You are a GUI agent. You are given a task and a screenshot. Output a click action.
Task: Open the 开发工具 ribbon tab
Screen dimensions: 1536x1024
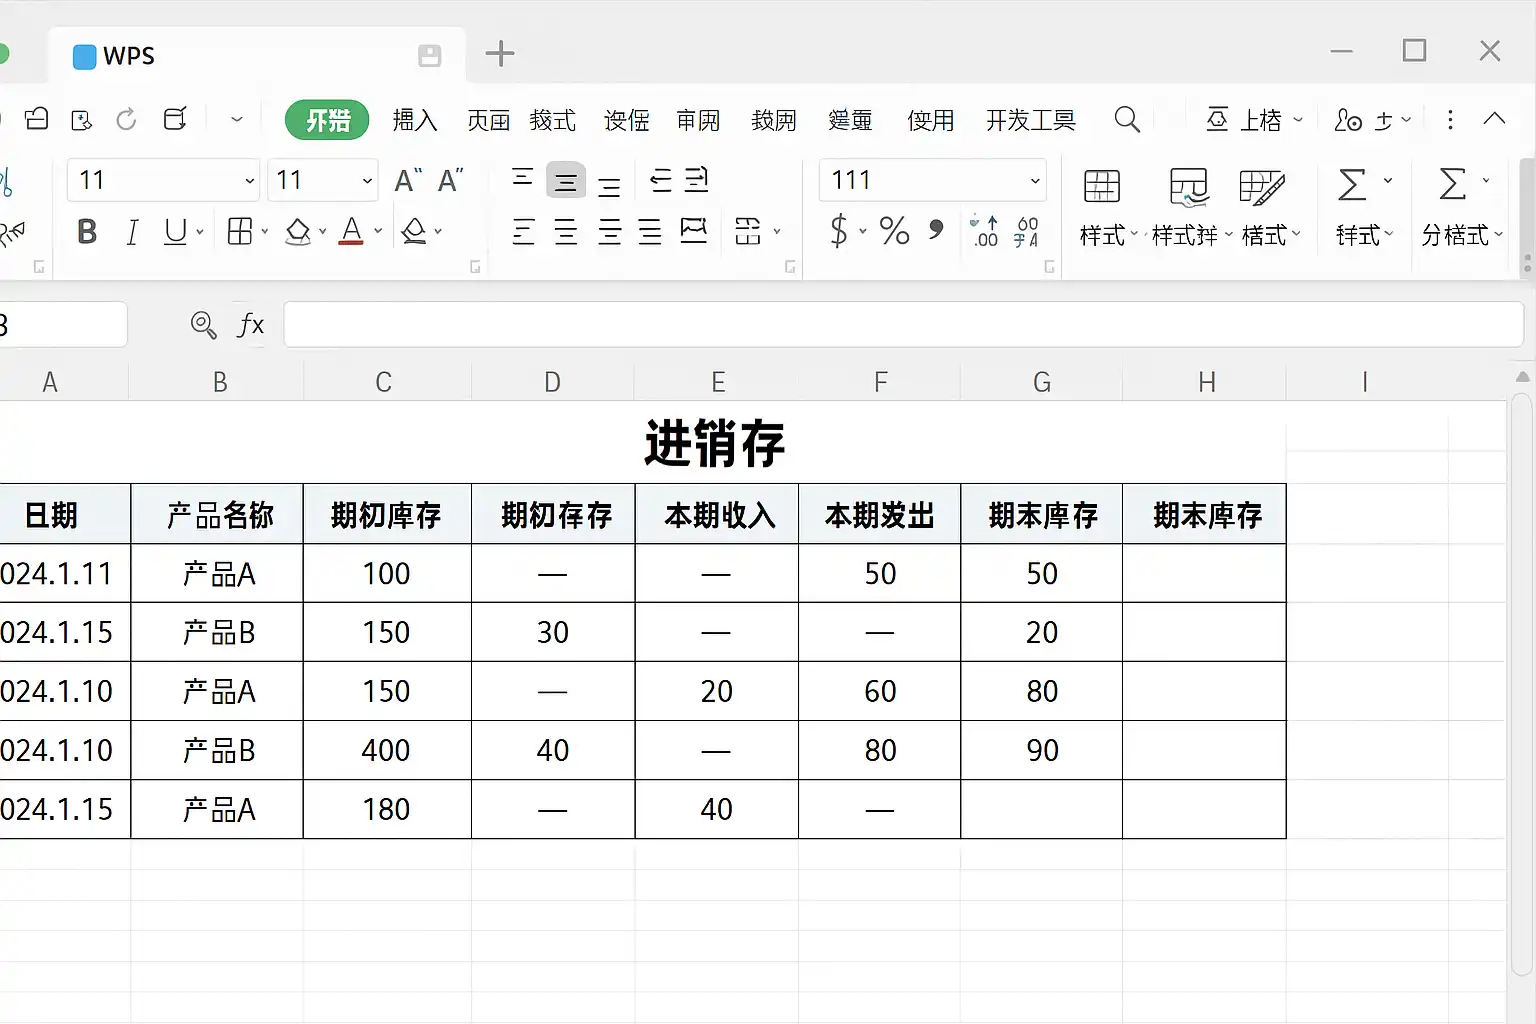[1030, 120]
